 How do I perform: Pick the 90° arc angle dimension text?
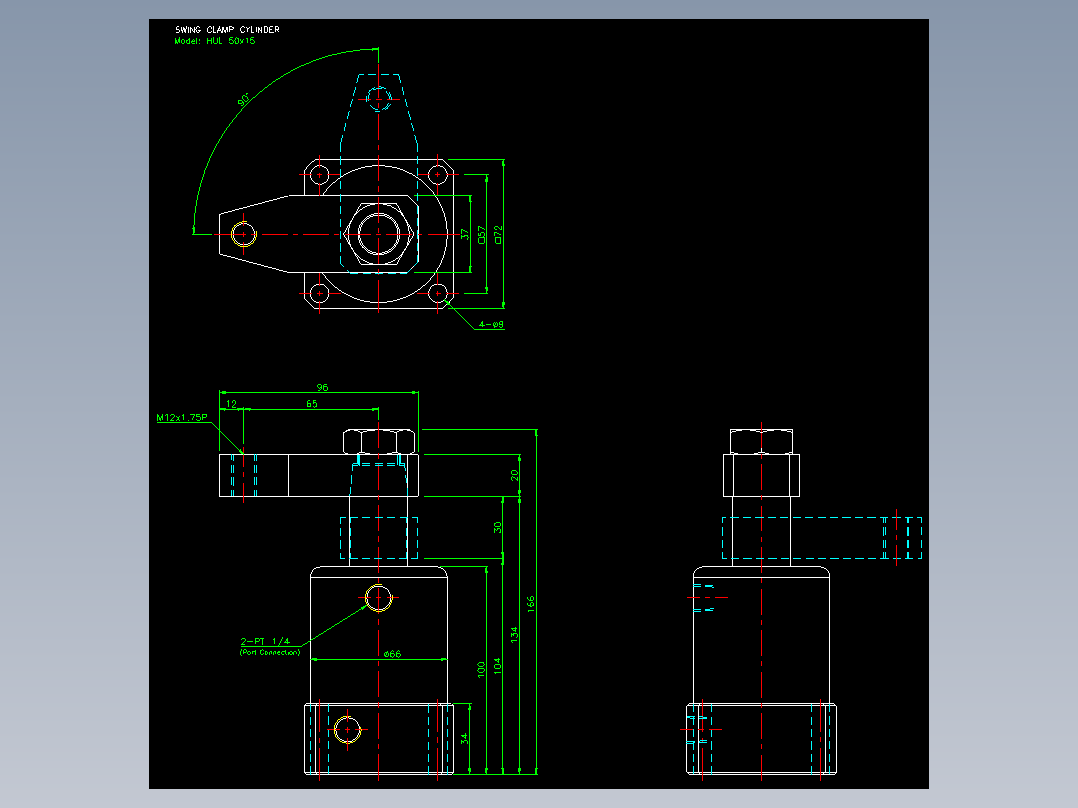tap(243, 100)
